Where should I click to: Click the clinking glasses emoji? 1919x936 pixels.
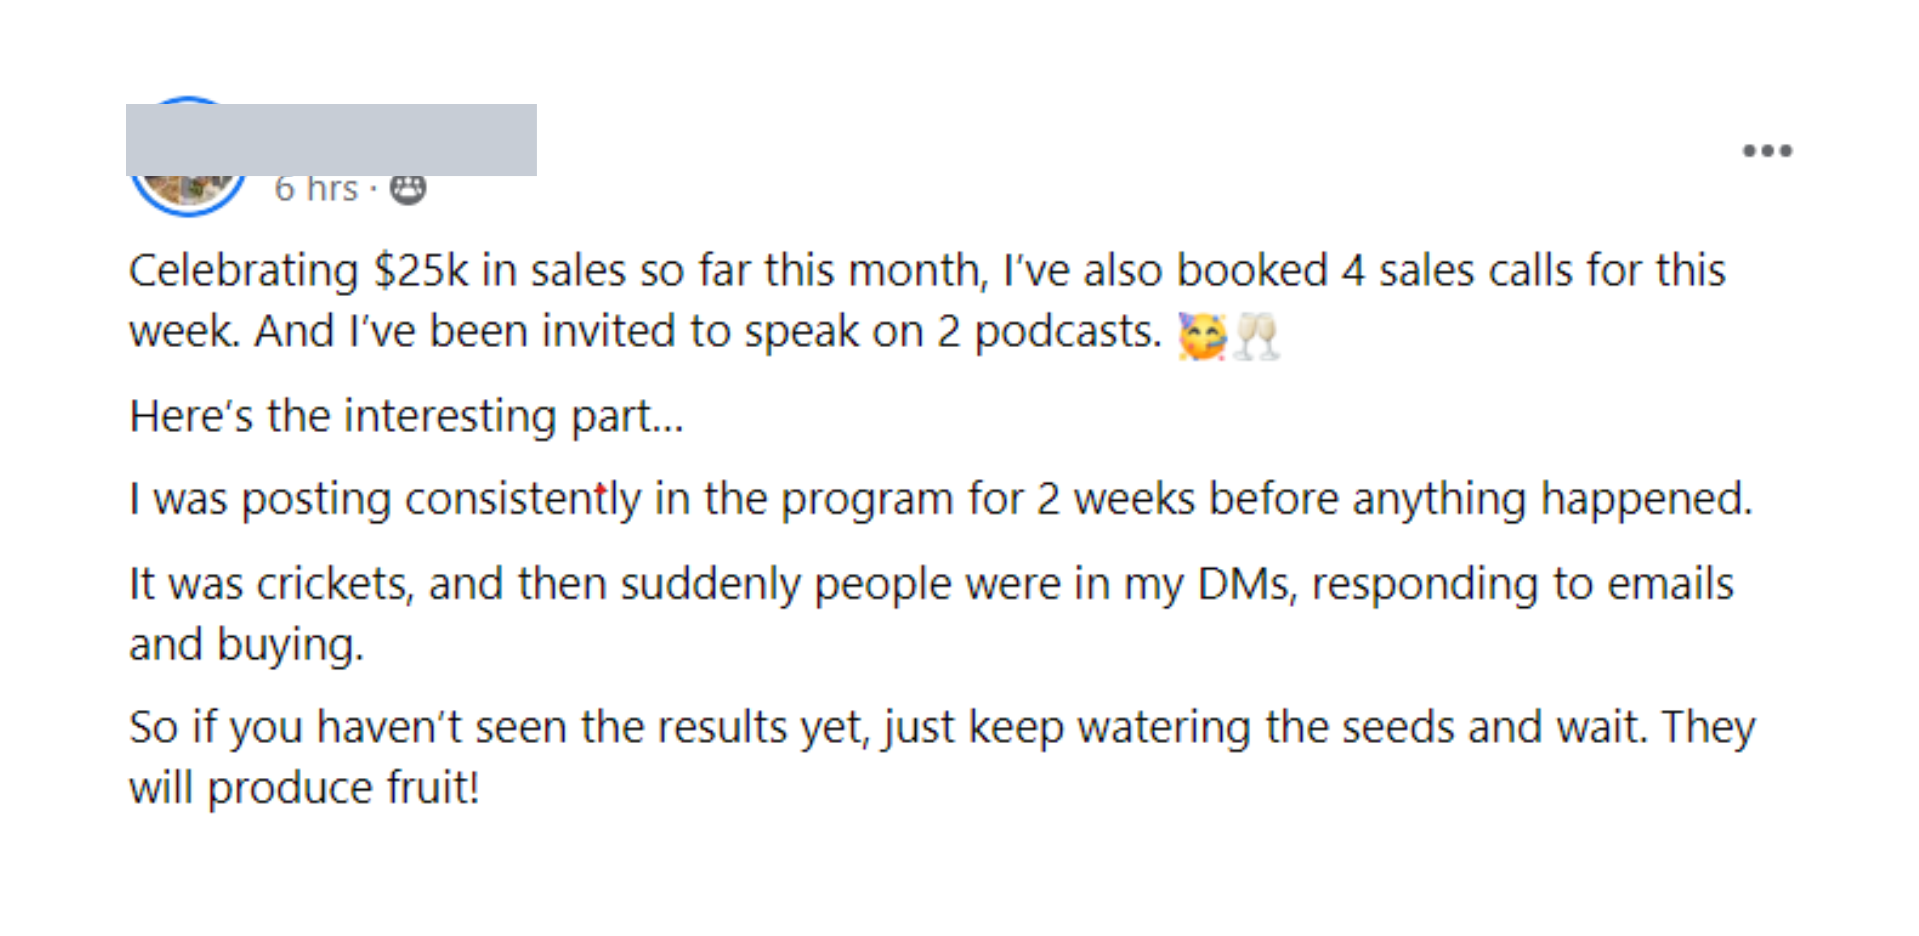tap(1257, 335)
